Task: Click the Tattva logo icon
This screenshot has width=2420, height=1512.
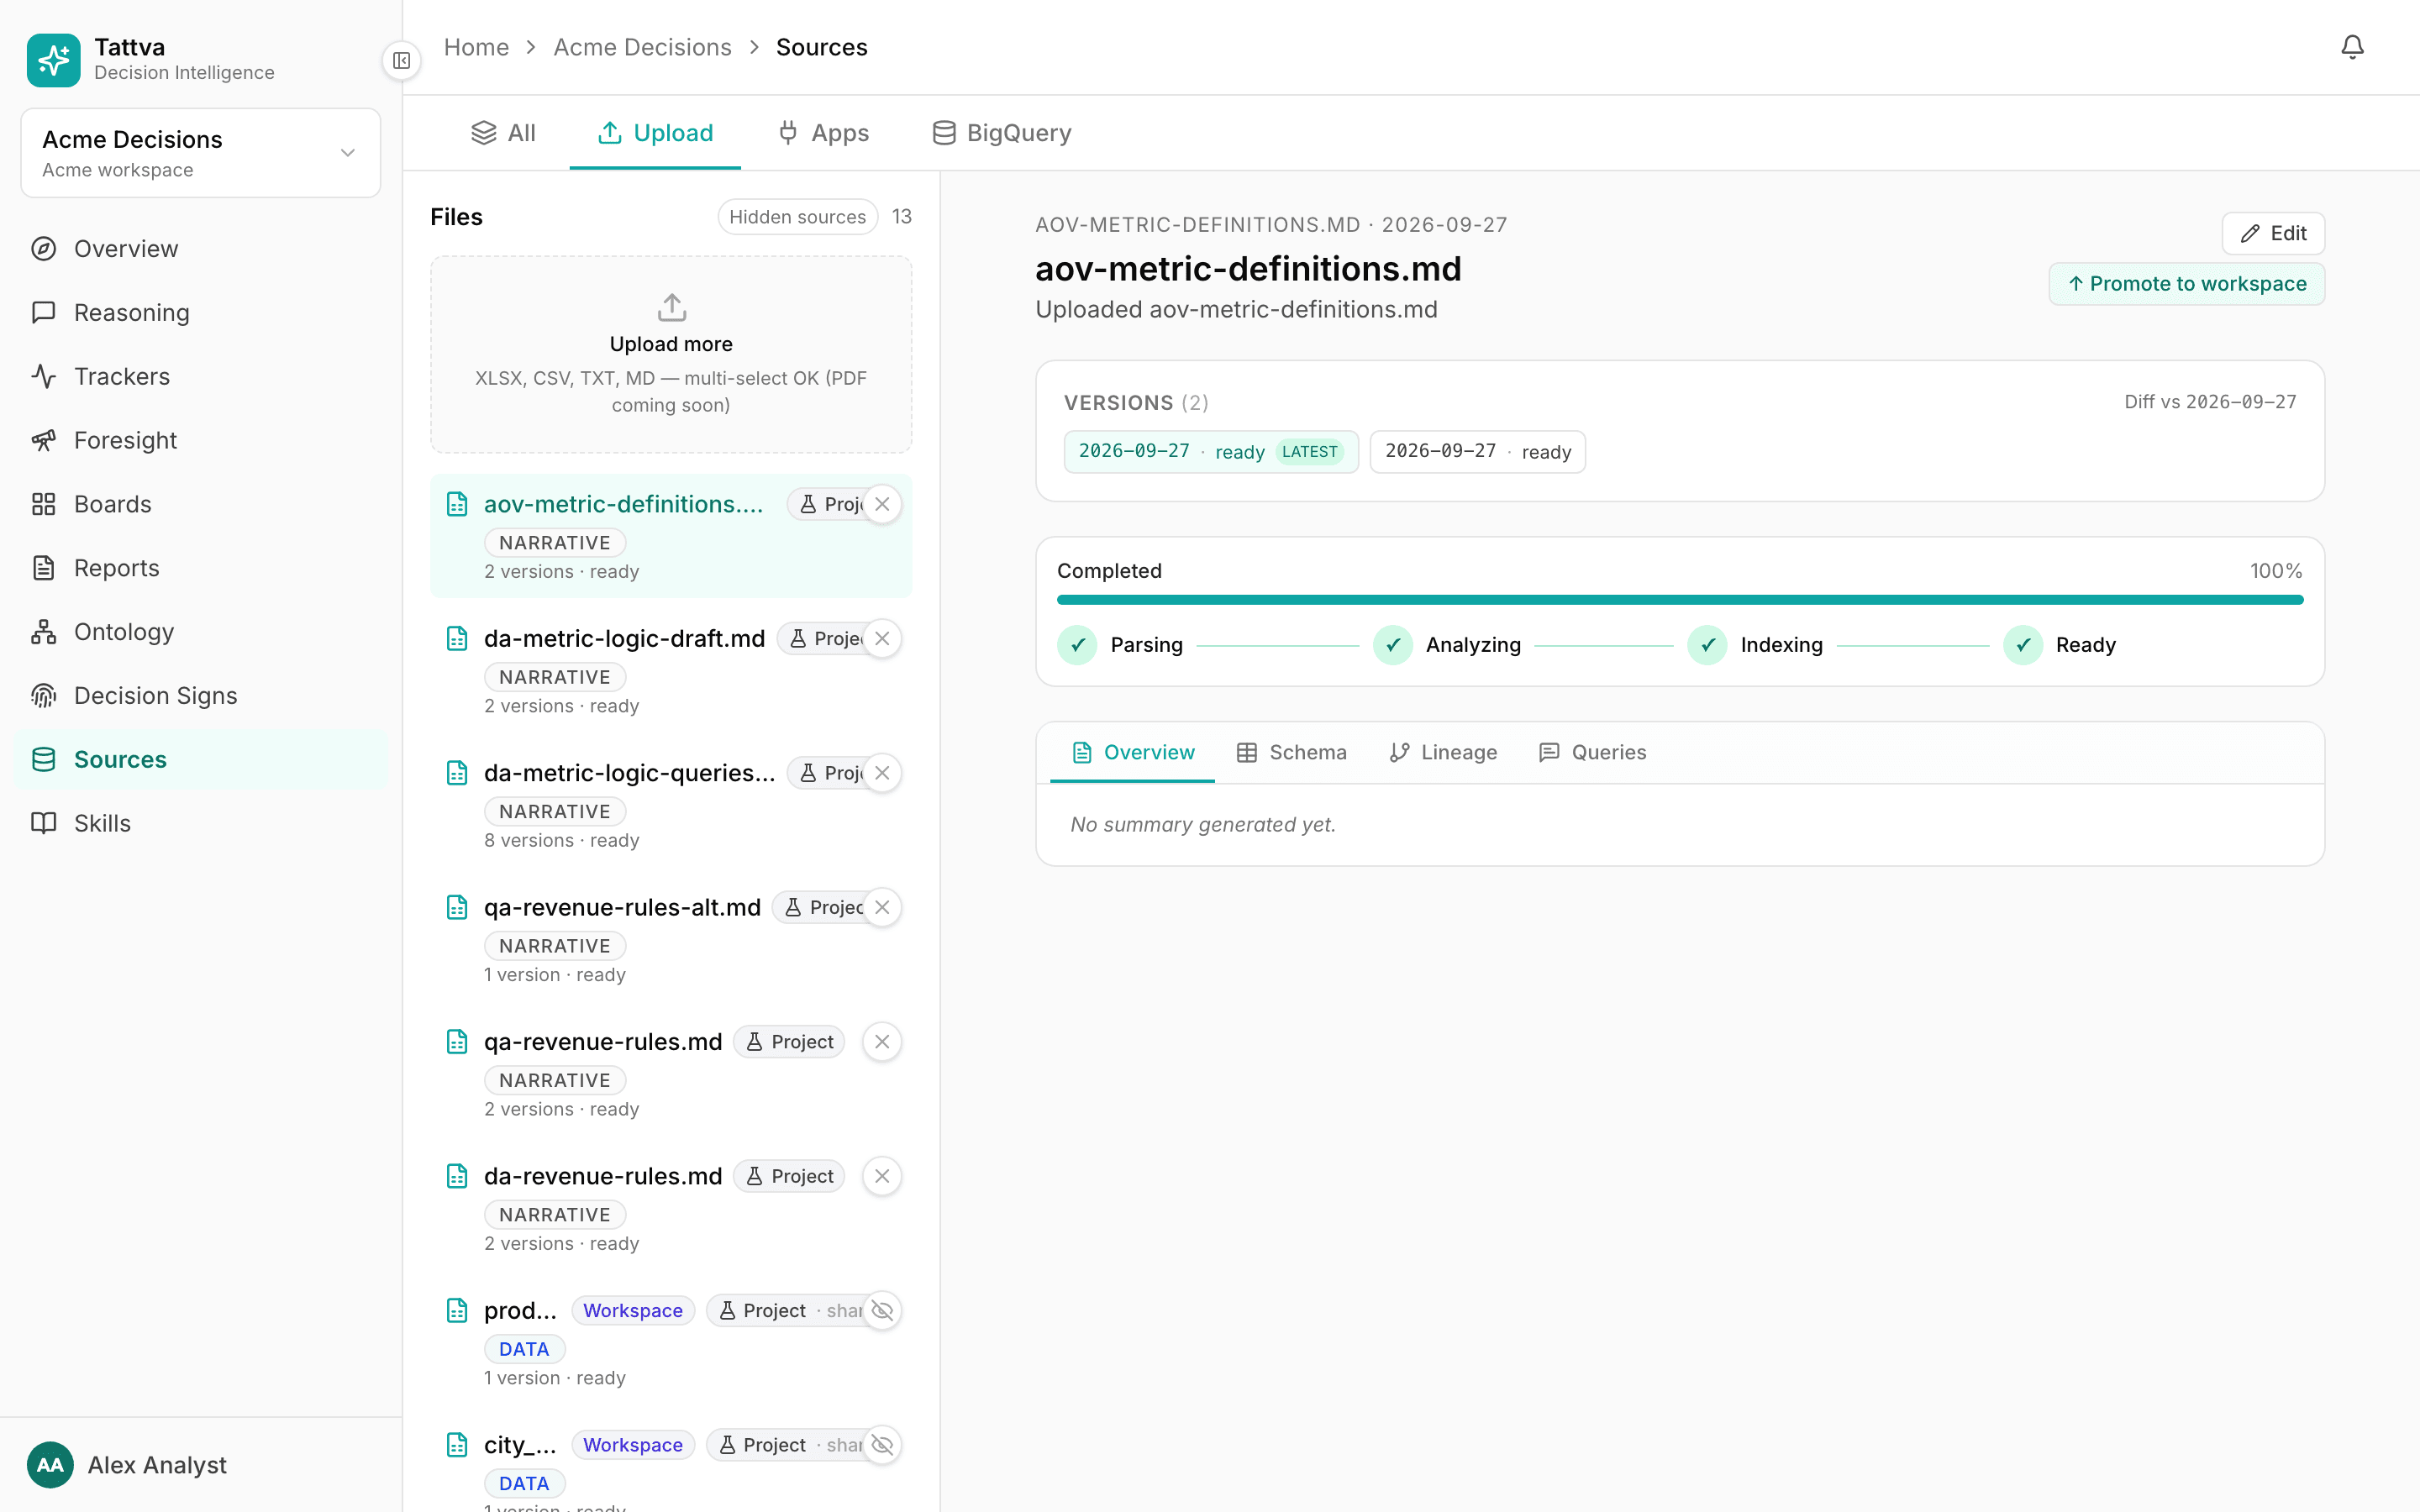Action: click(x=54, y=60)
